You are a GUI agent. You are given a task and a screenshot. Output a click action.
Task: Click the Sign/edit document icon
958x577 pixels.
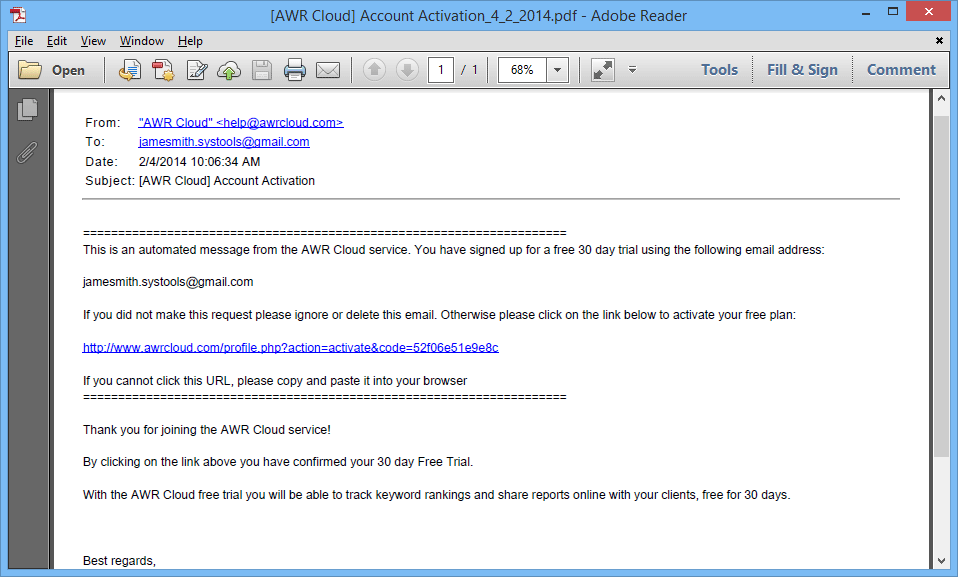click(197, 70)
